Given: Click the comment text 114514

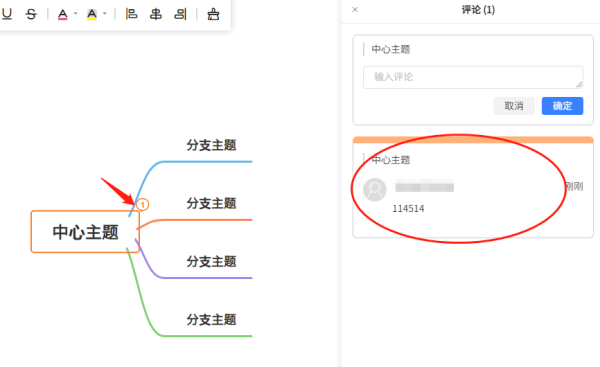Looking at the screenshot, I should coord(408,209).
